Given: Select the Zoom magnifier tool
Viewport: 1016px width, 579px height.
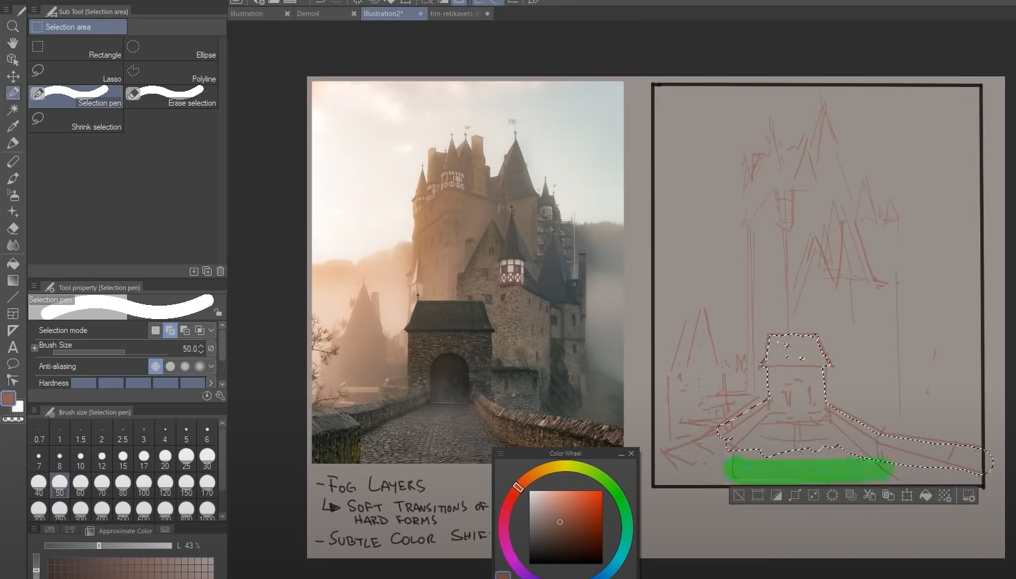Looking at the screenshot, I should pyautogui.click(x=13, y=27).
